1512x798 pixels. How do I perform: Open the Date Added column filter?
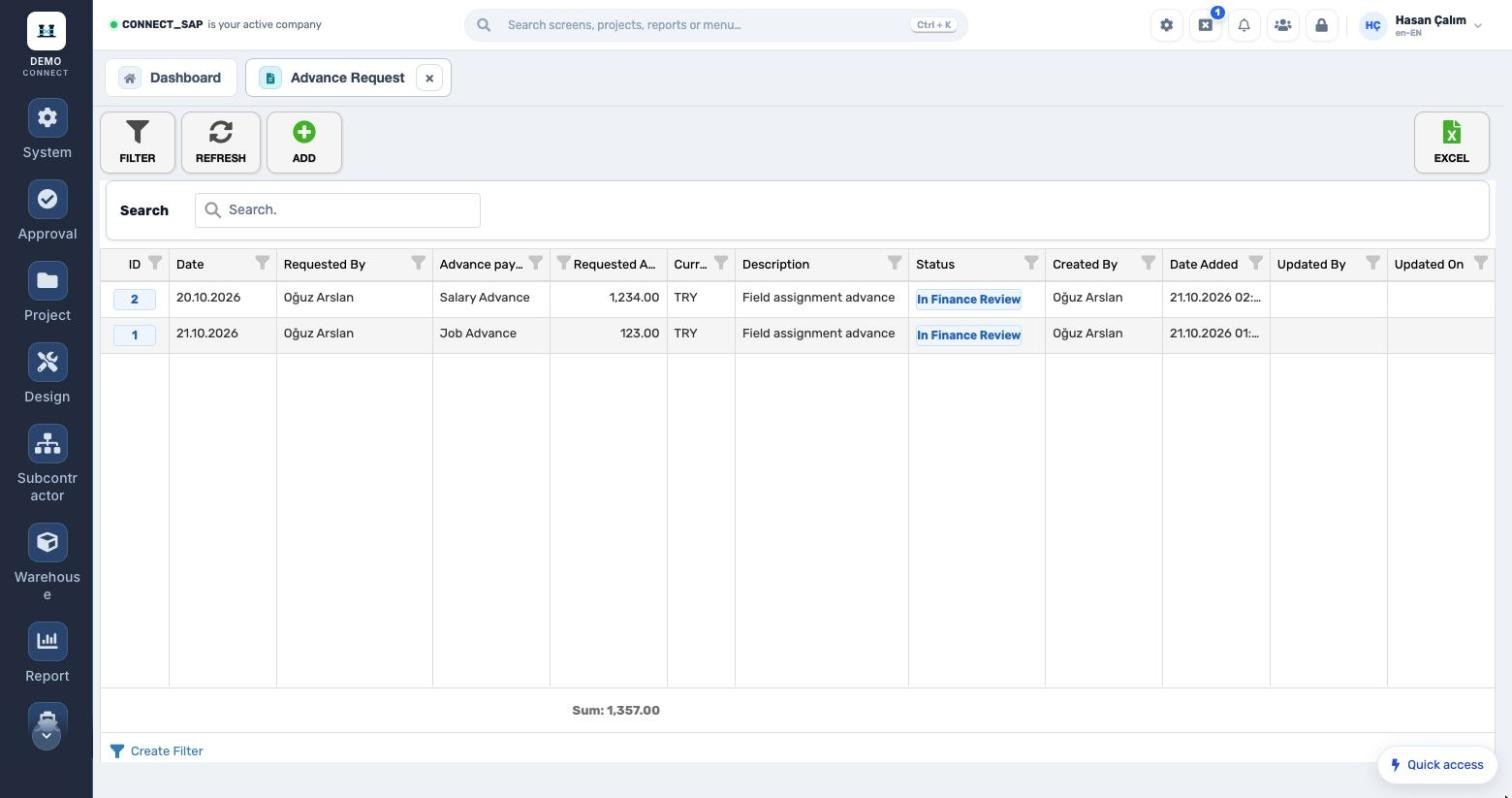[x=1255, y=263]
